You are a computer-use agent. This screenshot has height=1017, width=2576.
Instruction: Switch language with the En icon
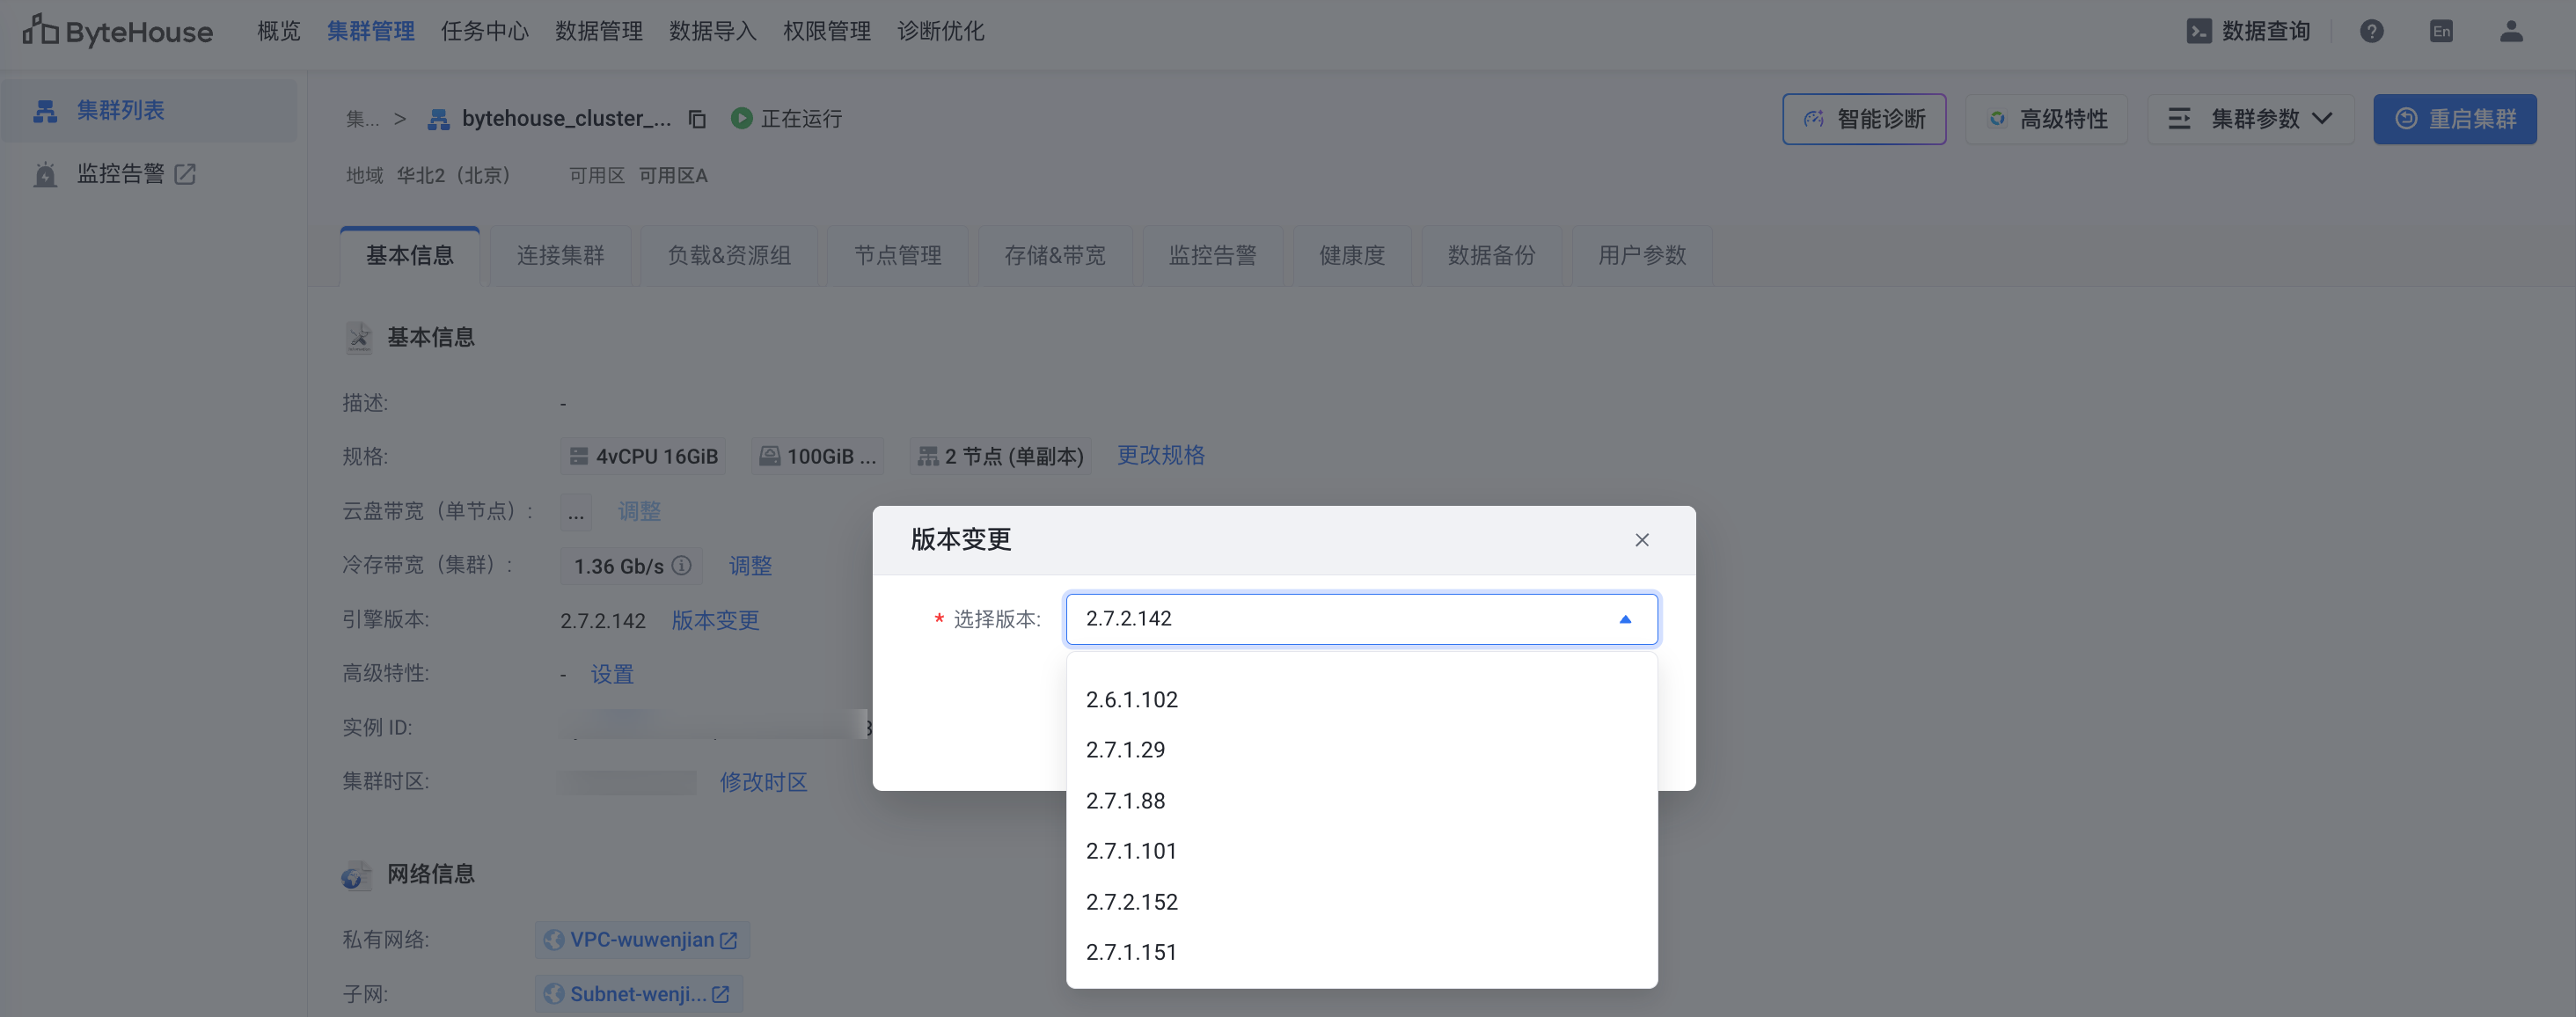[x=2441, y=31]
